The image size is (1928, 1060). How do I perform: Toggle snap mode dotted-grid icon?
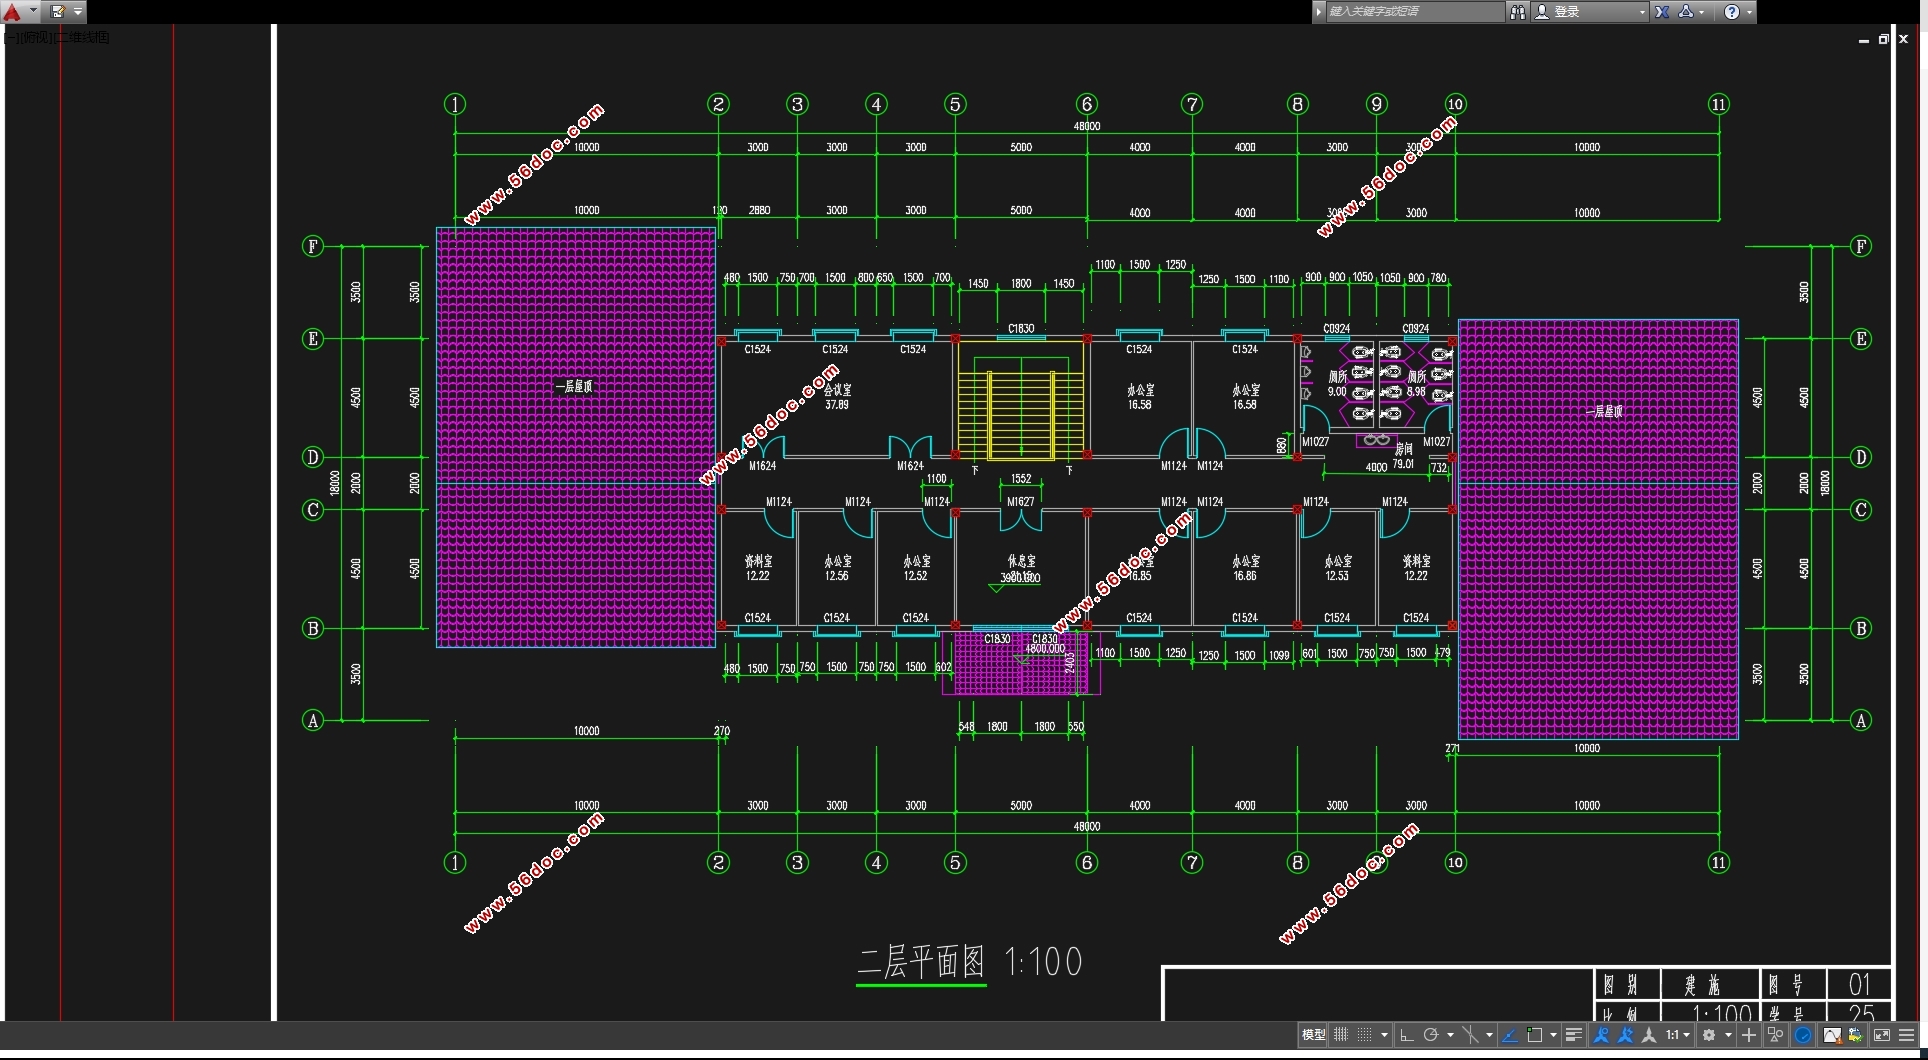click(1364, 1035)
